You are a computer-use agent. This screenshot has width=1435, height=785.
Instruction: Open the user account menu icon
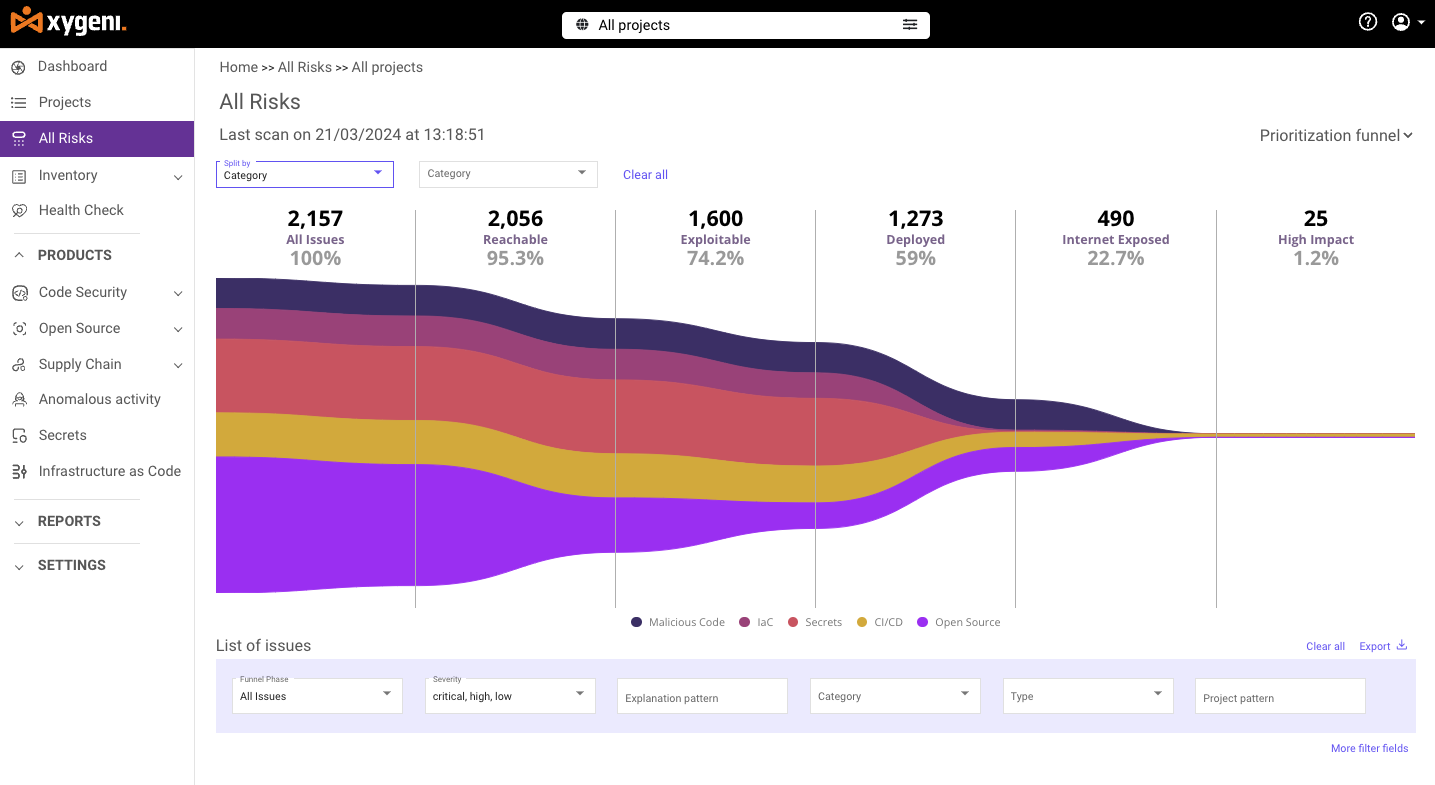[1401, 22]
